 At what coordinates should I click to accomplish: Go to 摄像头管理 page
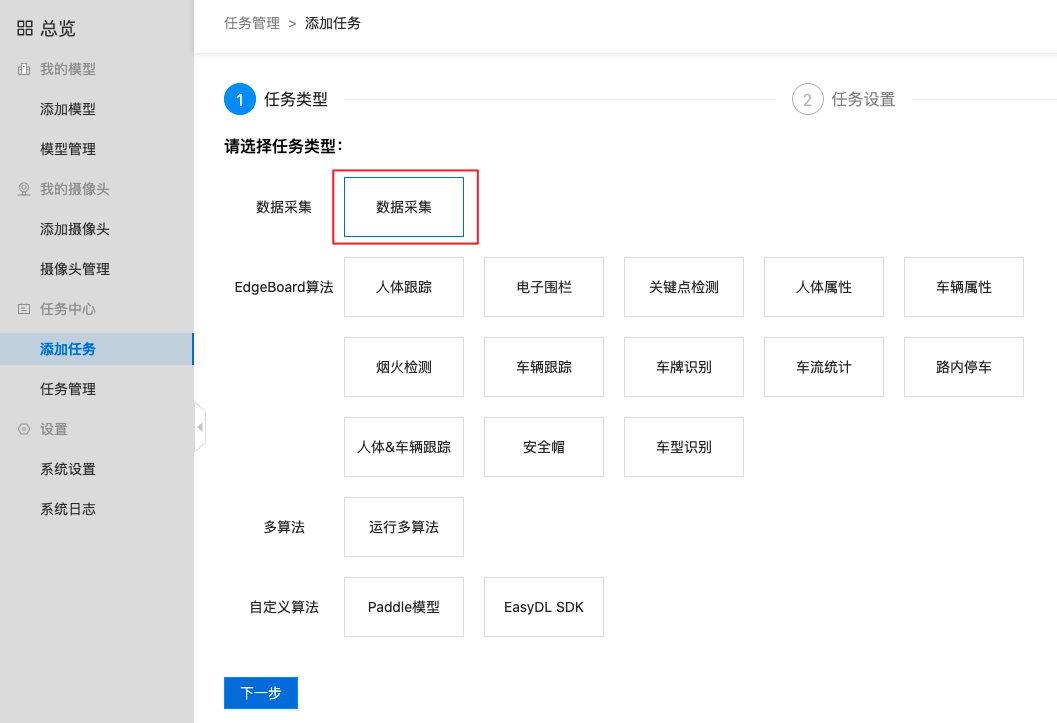(x=75, y=269)
